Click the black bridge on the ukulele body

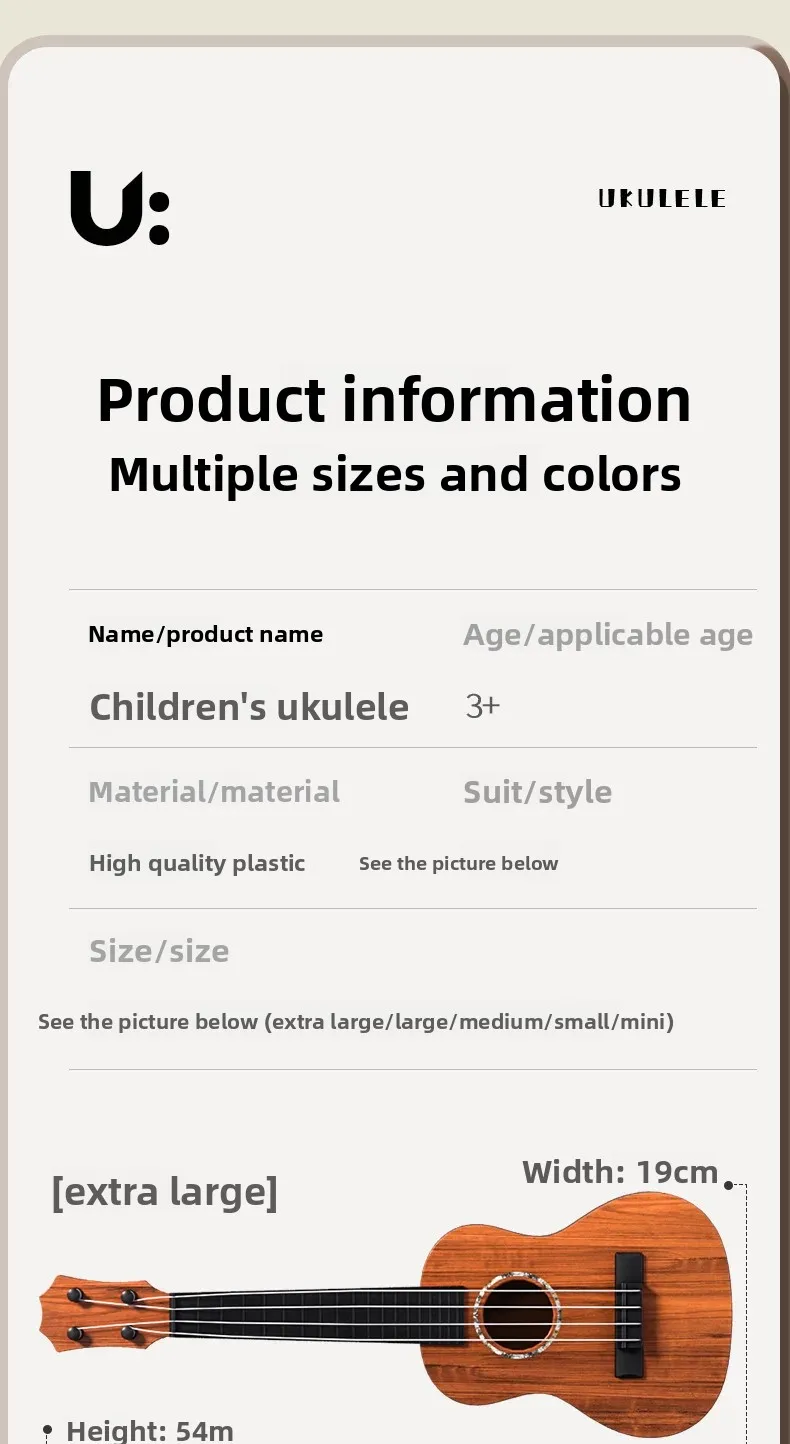pyautogui.click(x=629, y=1309)
